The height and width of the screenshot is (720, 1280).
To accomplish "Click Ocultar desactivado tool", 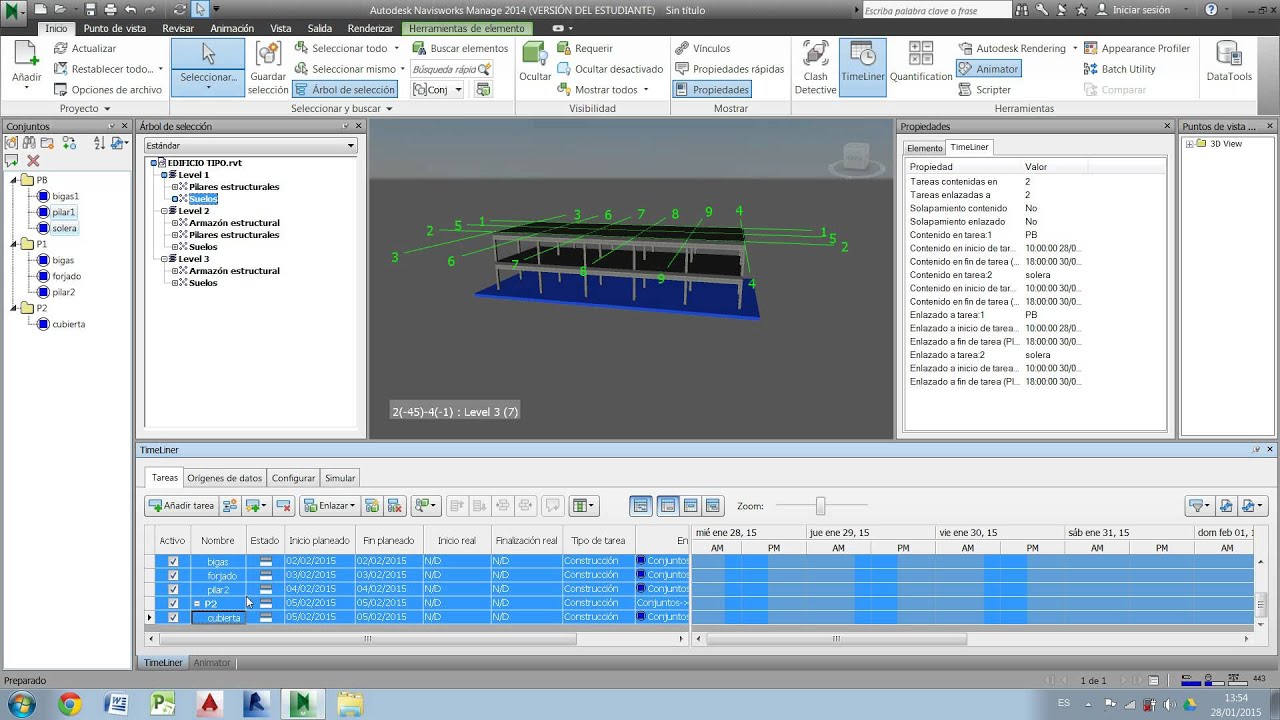I will click(610, 69).
